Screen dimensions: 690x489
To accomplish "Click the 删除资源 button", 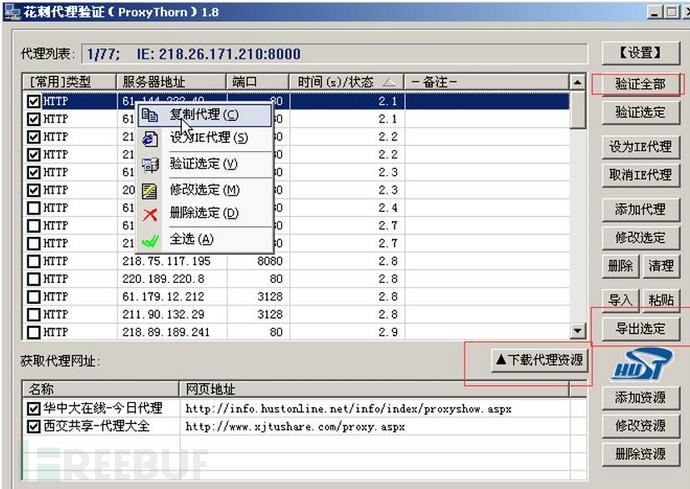I will pos(641,454).
